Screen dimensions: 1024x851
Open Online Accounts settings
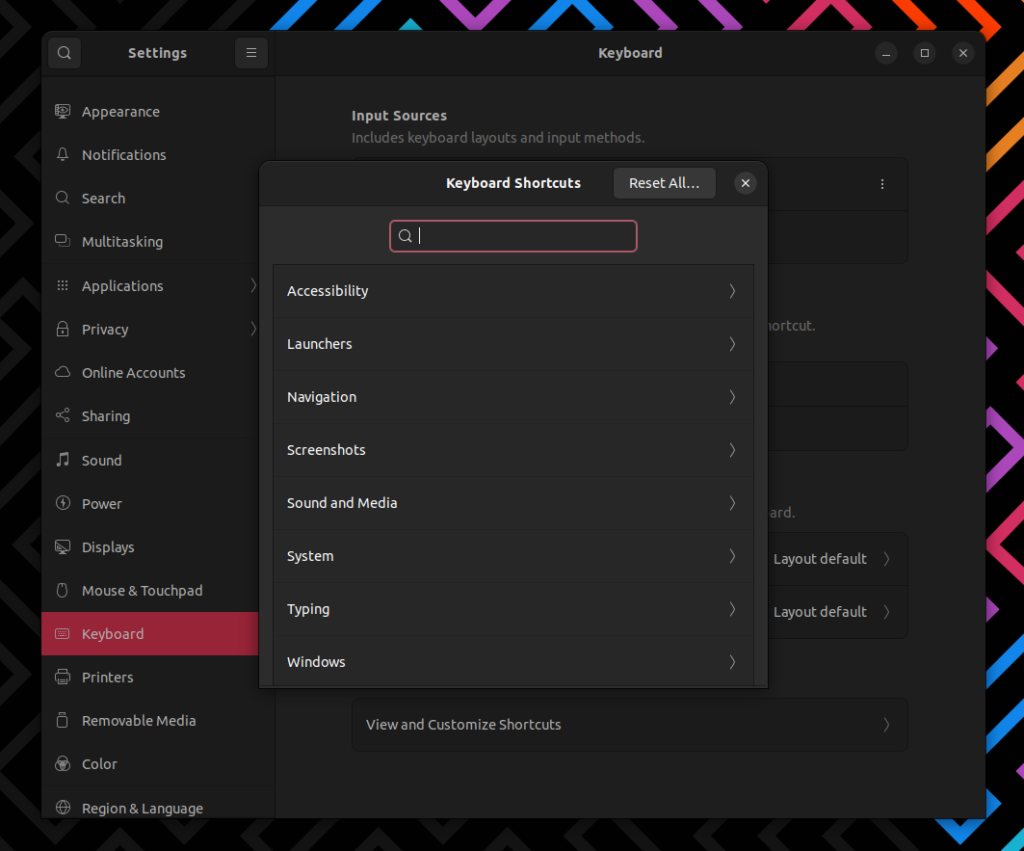click(150, 372)
